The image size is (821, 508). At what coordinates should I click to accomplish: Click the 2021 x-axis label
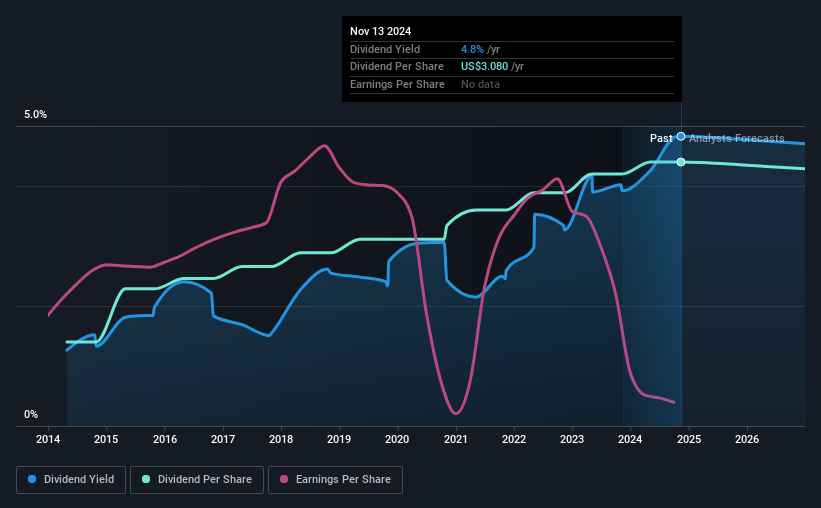pyautogui.click(x=456, y=439)
